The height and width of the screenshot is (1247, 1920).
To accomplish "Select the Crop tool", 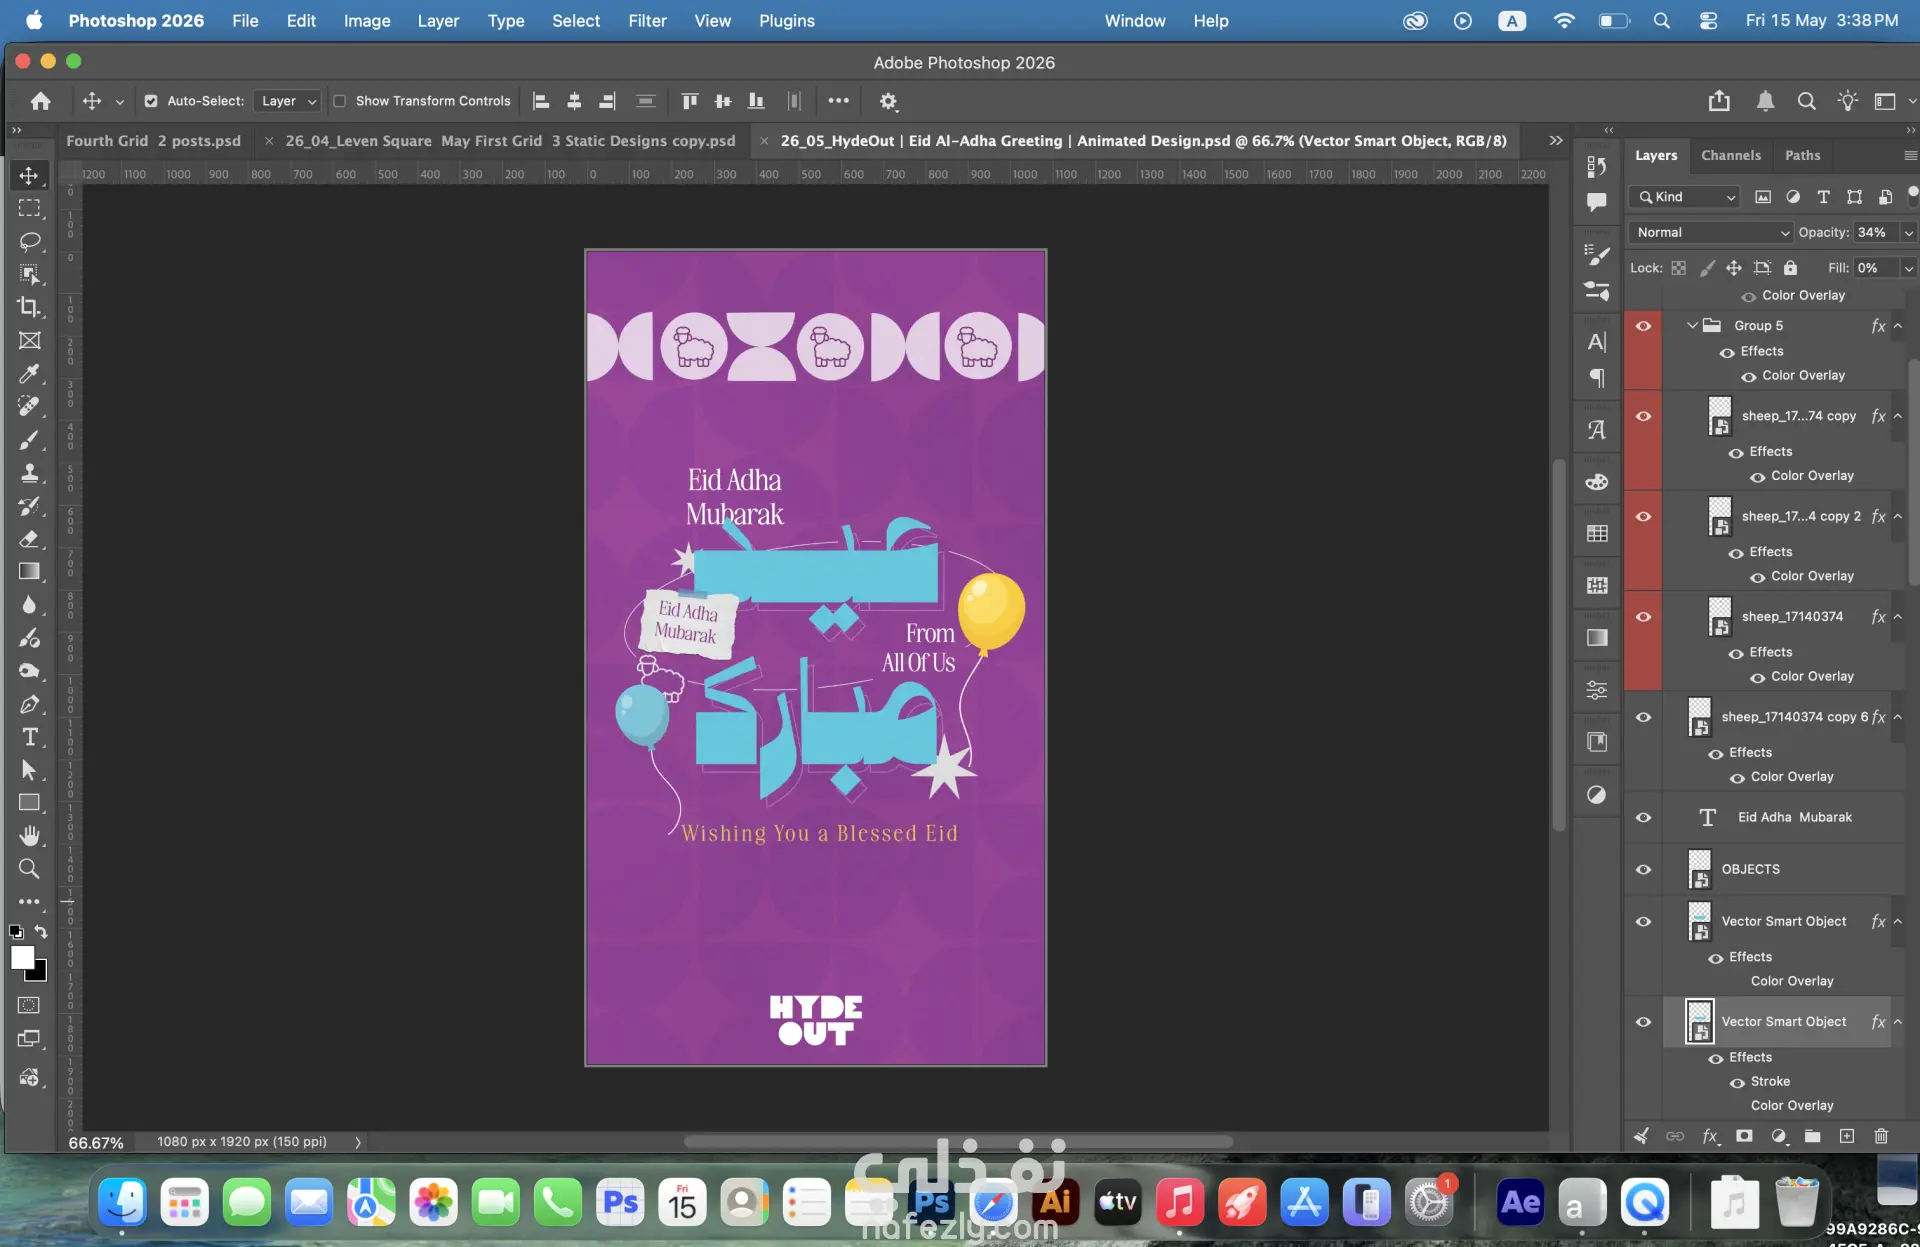I will coord(30,307).
